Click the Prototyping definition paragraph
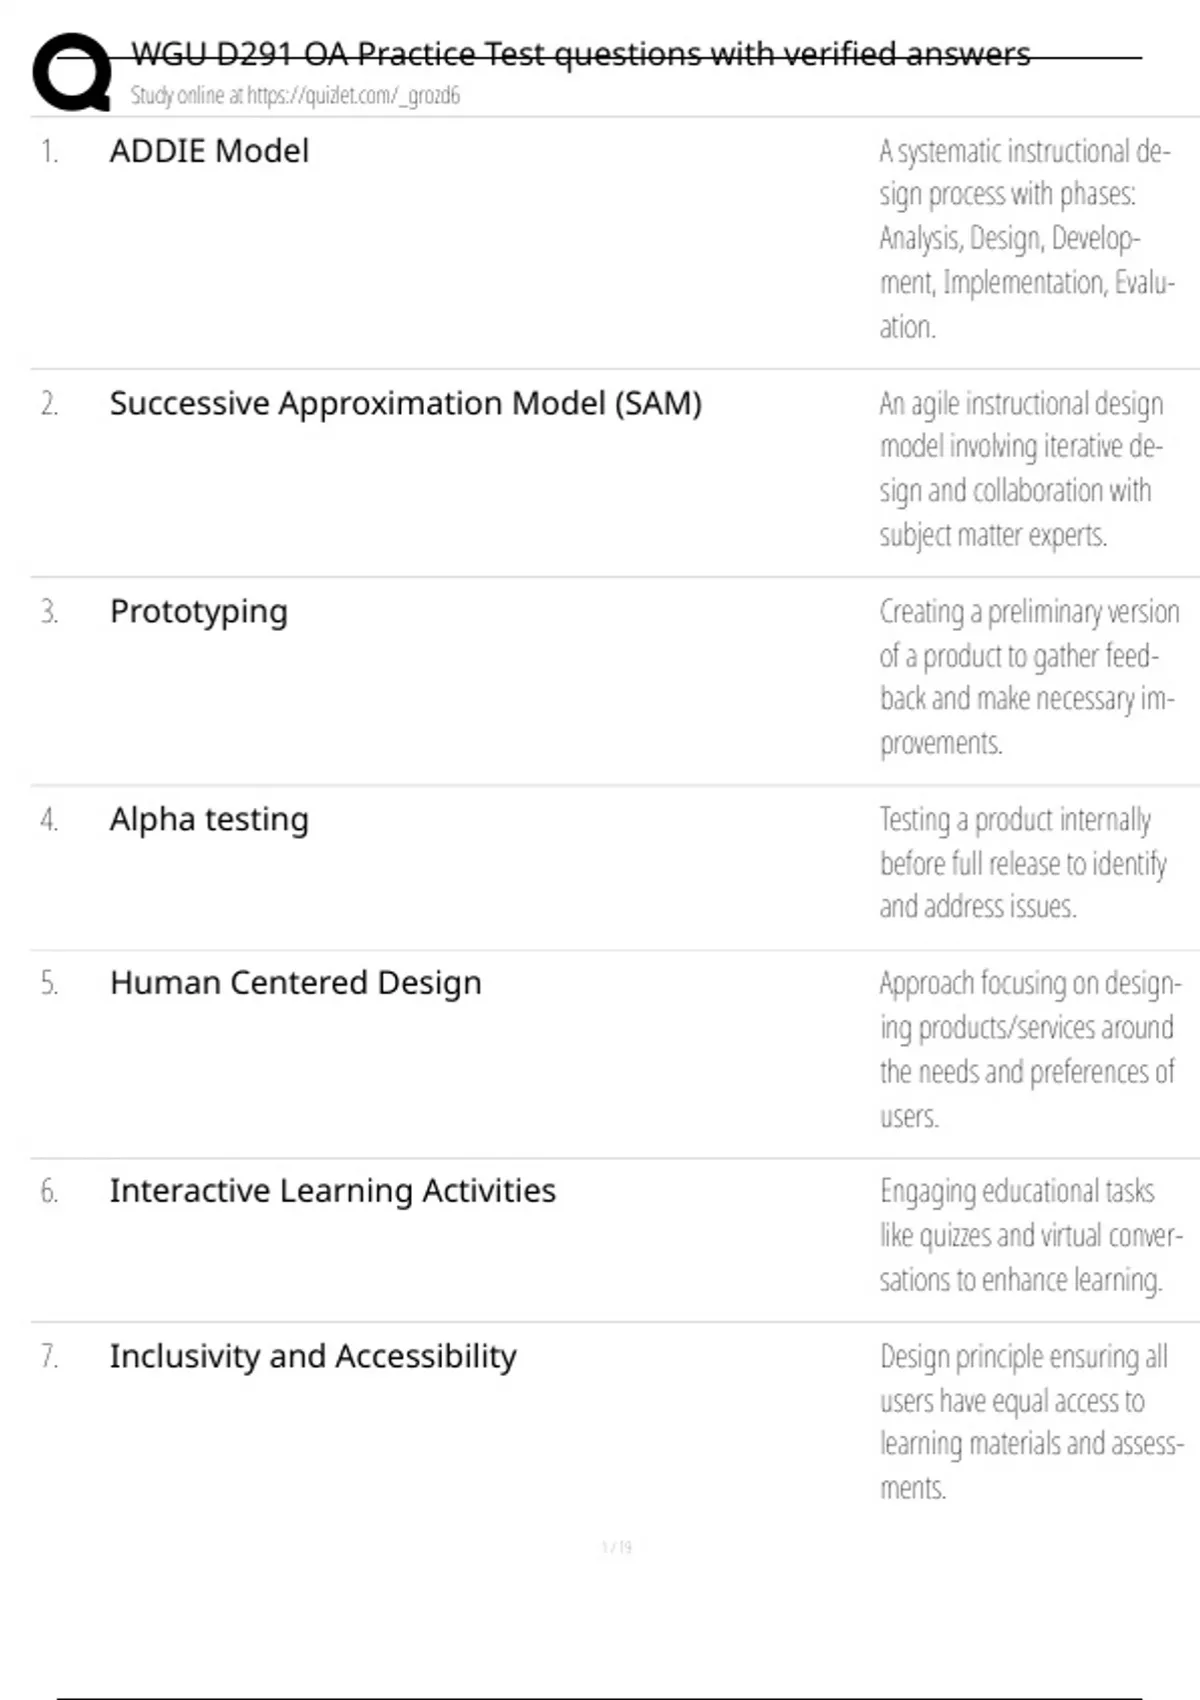 coord(1028,677)
